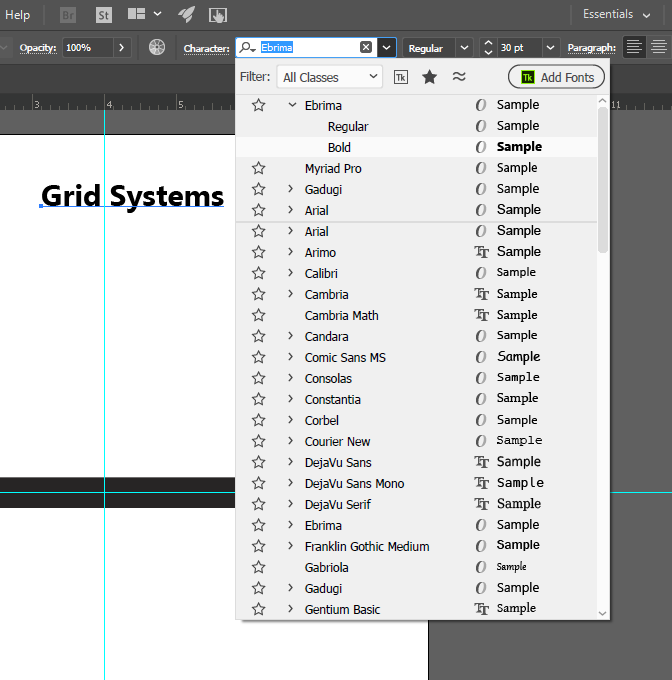Show similar fonts filter icon
672x680 pixels.
[459, 77]
